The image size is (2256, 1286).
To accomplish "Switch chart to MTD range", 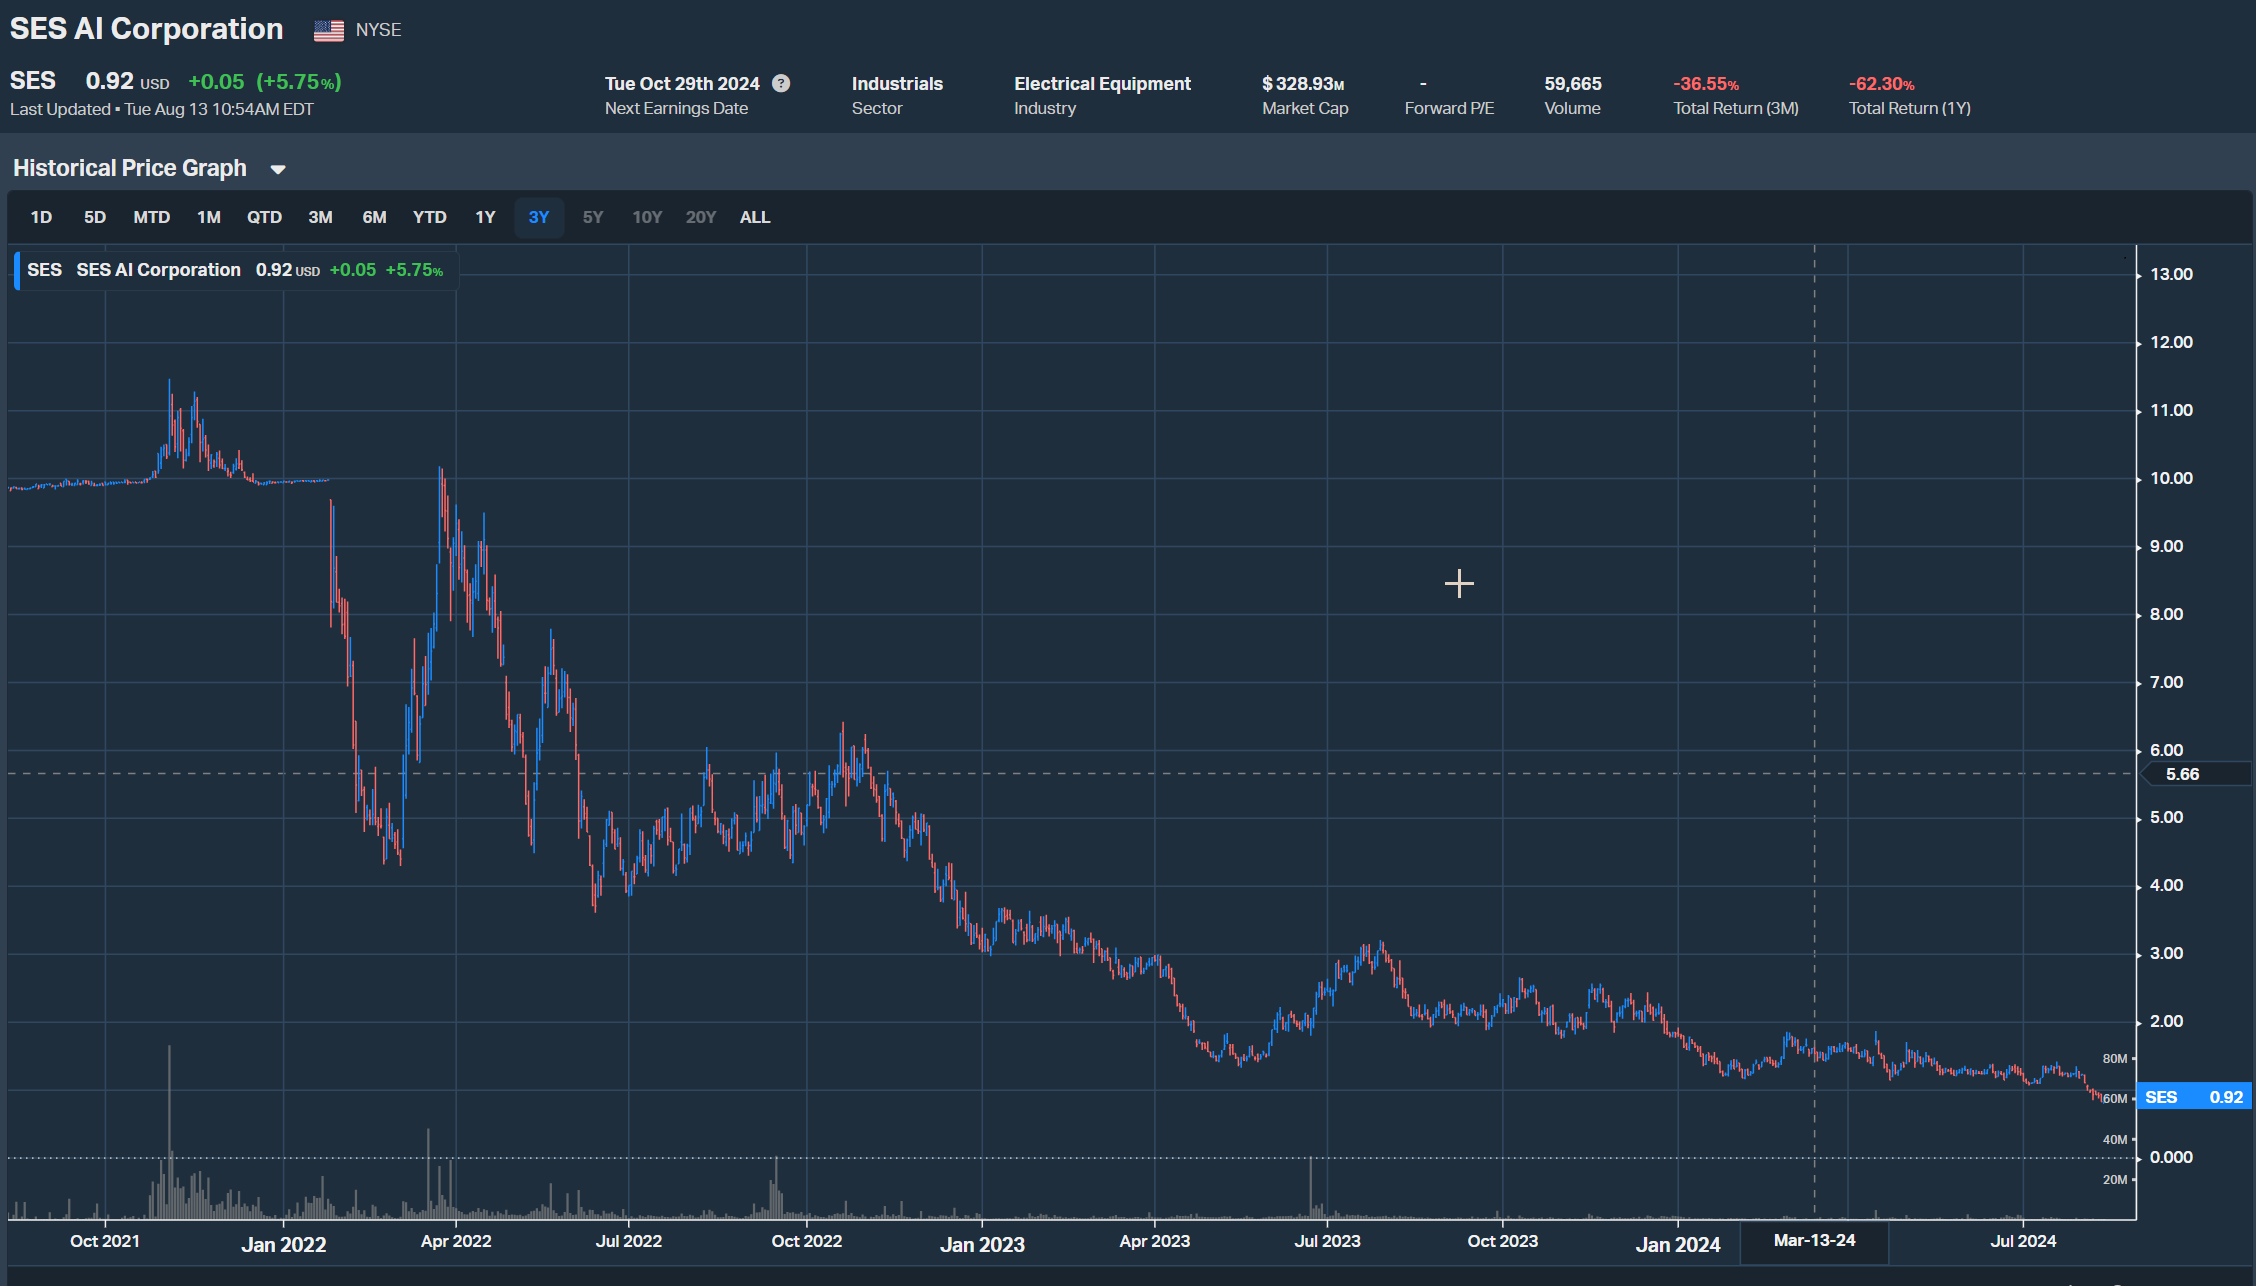I will [152, 217].
